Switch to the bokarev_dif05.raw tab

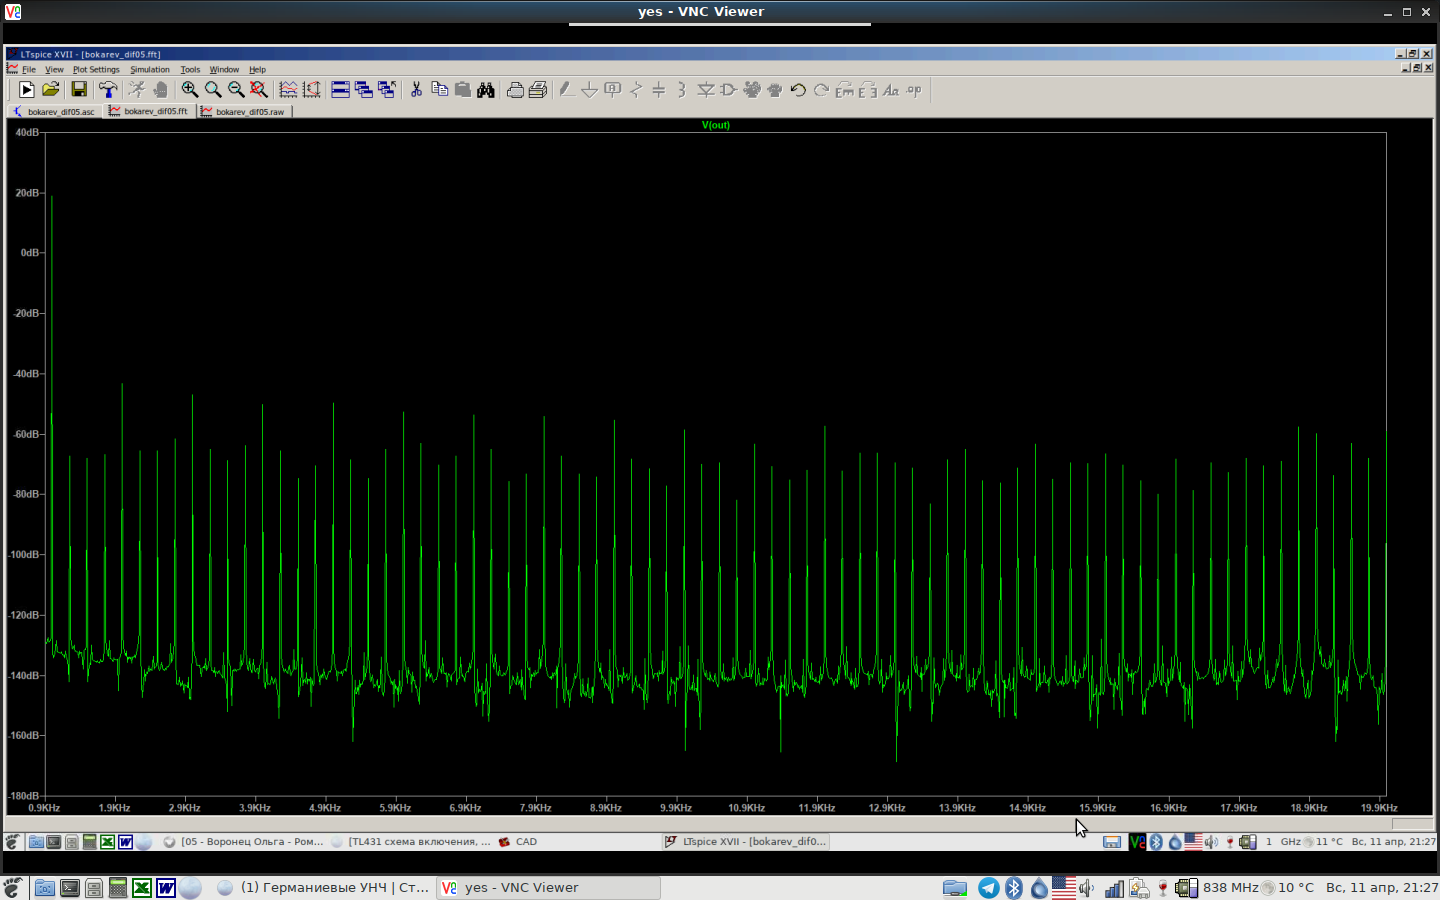(246, 112)
